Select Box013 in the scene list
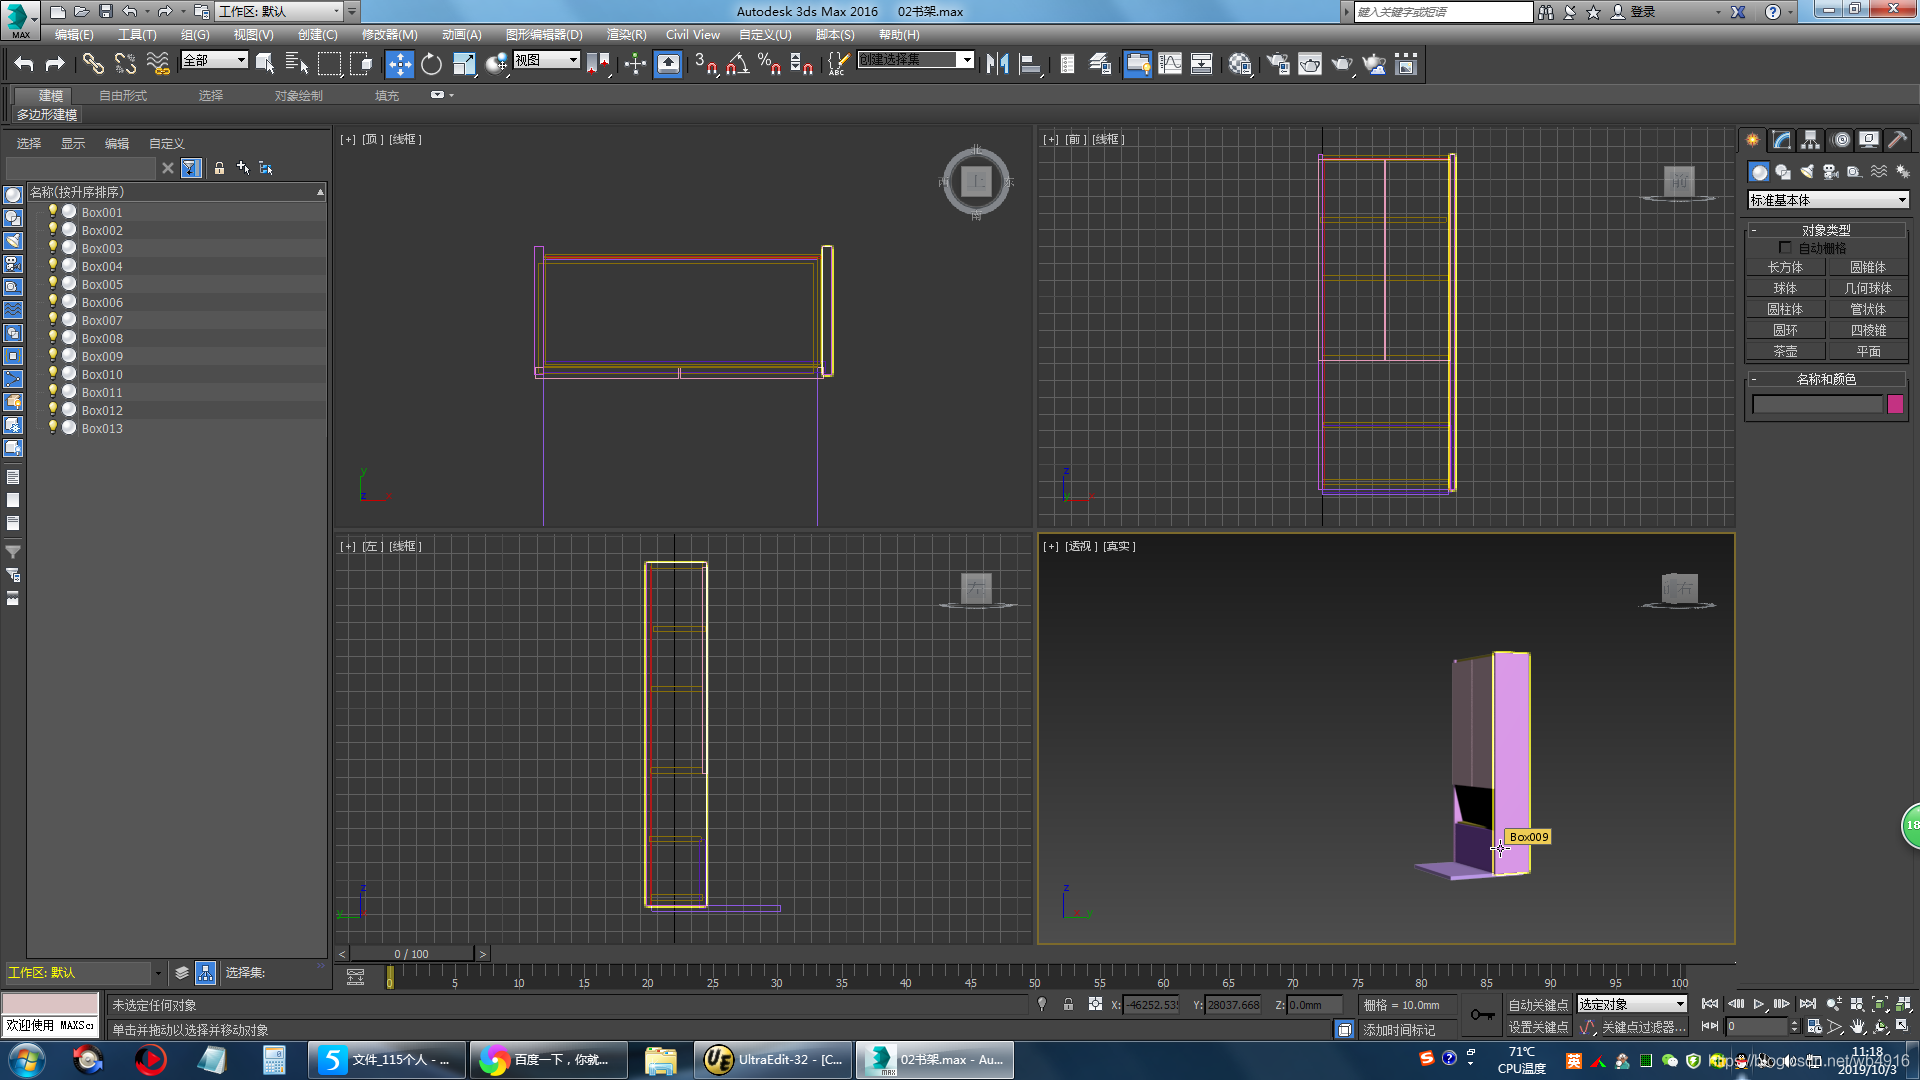 click(x=102, y=429)
